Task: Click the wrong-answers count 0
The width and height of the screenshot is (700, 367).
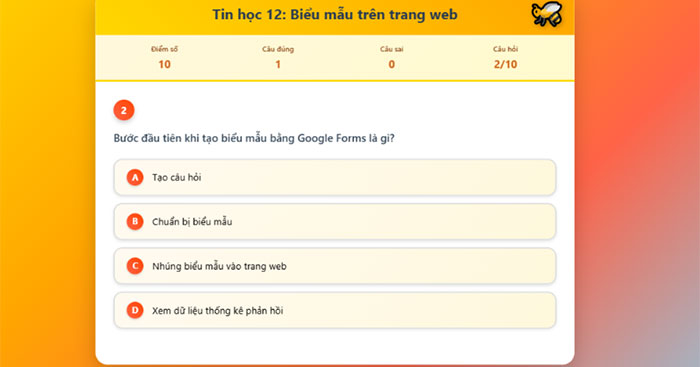Action: [392, 64]
